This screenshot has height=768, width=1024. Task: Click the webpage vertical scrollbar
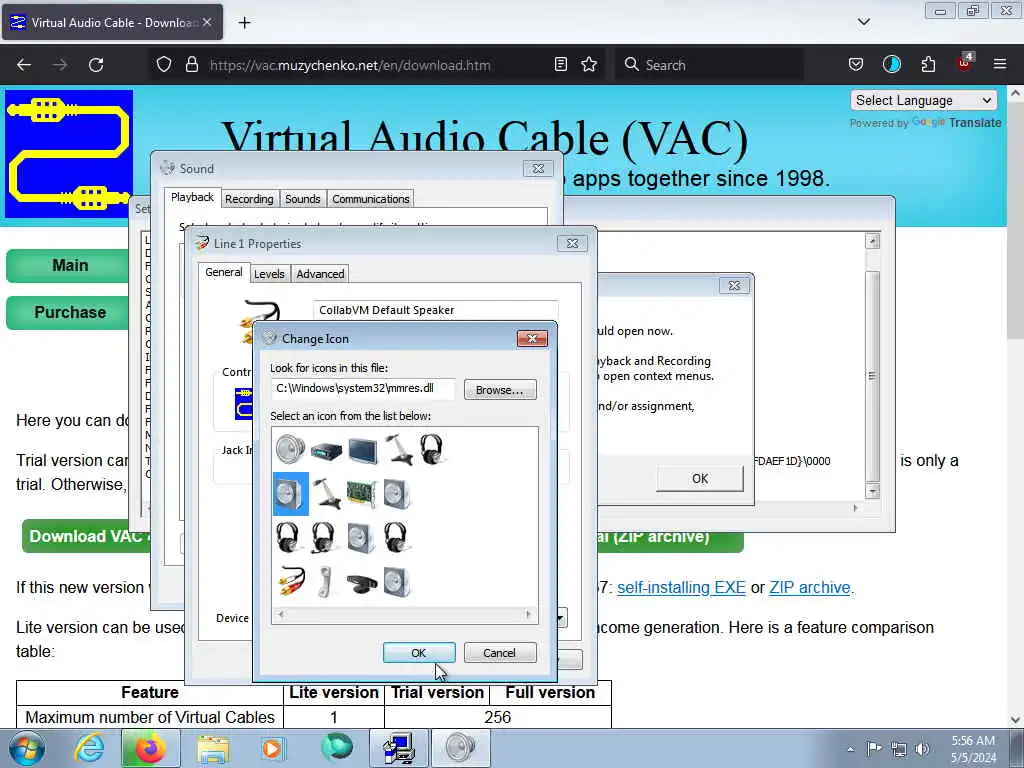[1015, 406]
